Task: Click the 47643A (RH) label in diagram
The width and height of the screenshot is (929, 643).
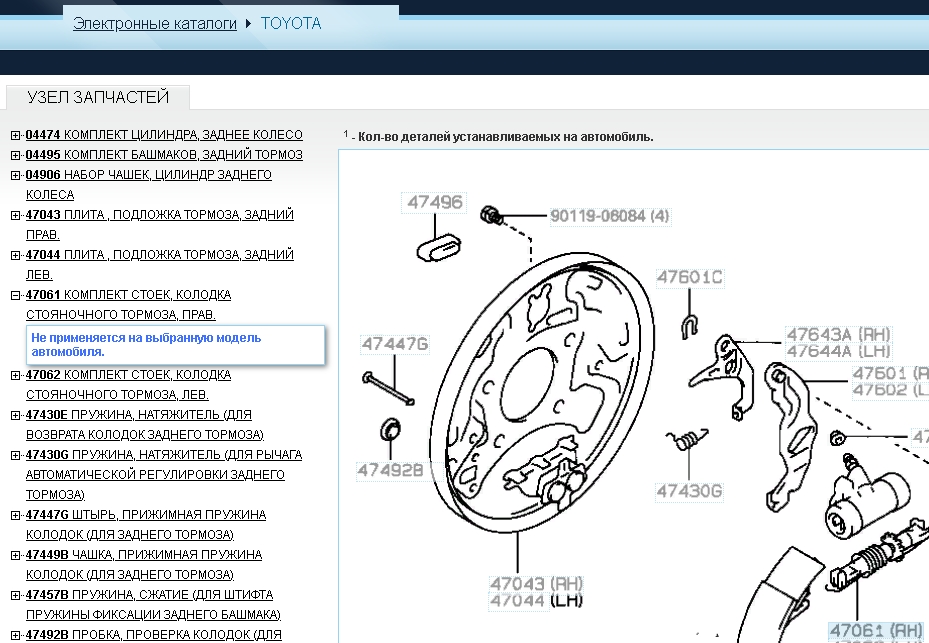Action: 838,334
